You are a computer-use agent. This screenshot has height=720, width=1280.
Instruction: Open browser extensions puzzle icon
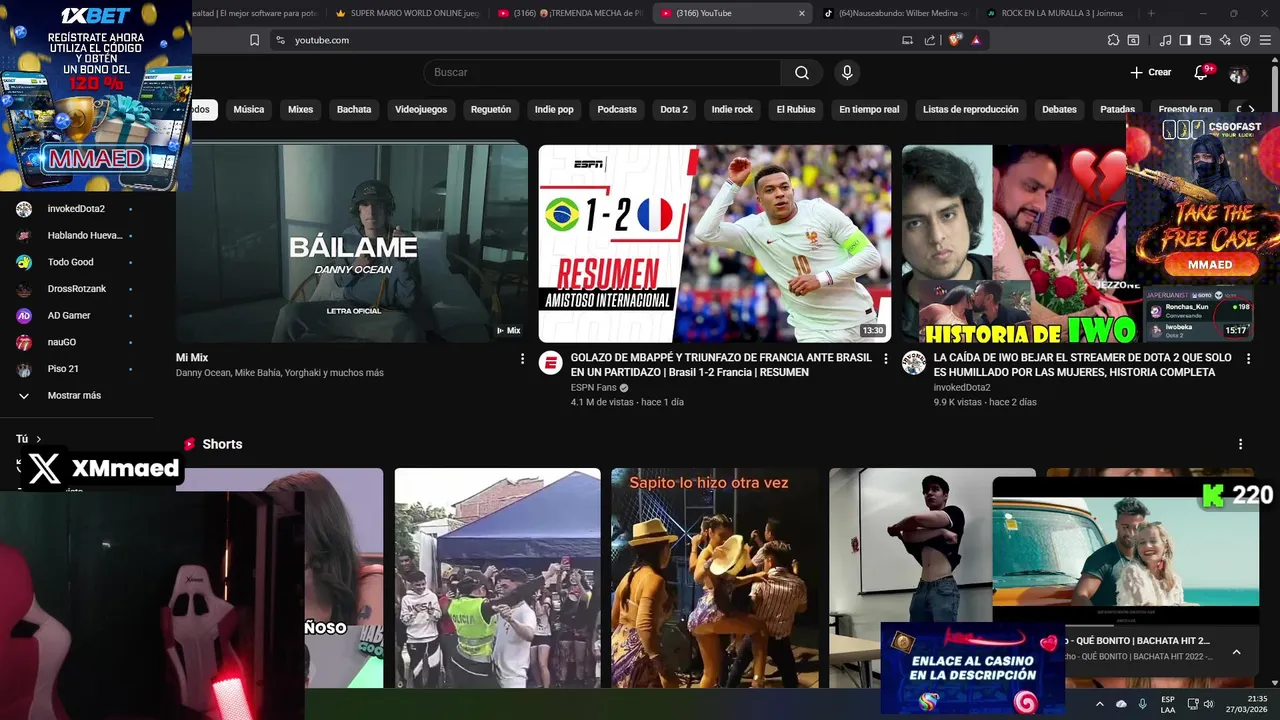1113,40
